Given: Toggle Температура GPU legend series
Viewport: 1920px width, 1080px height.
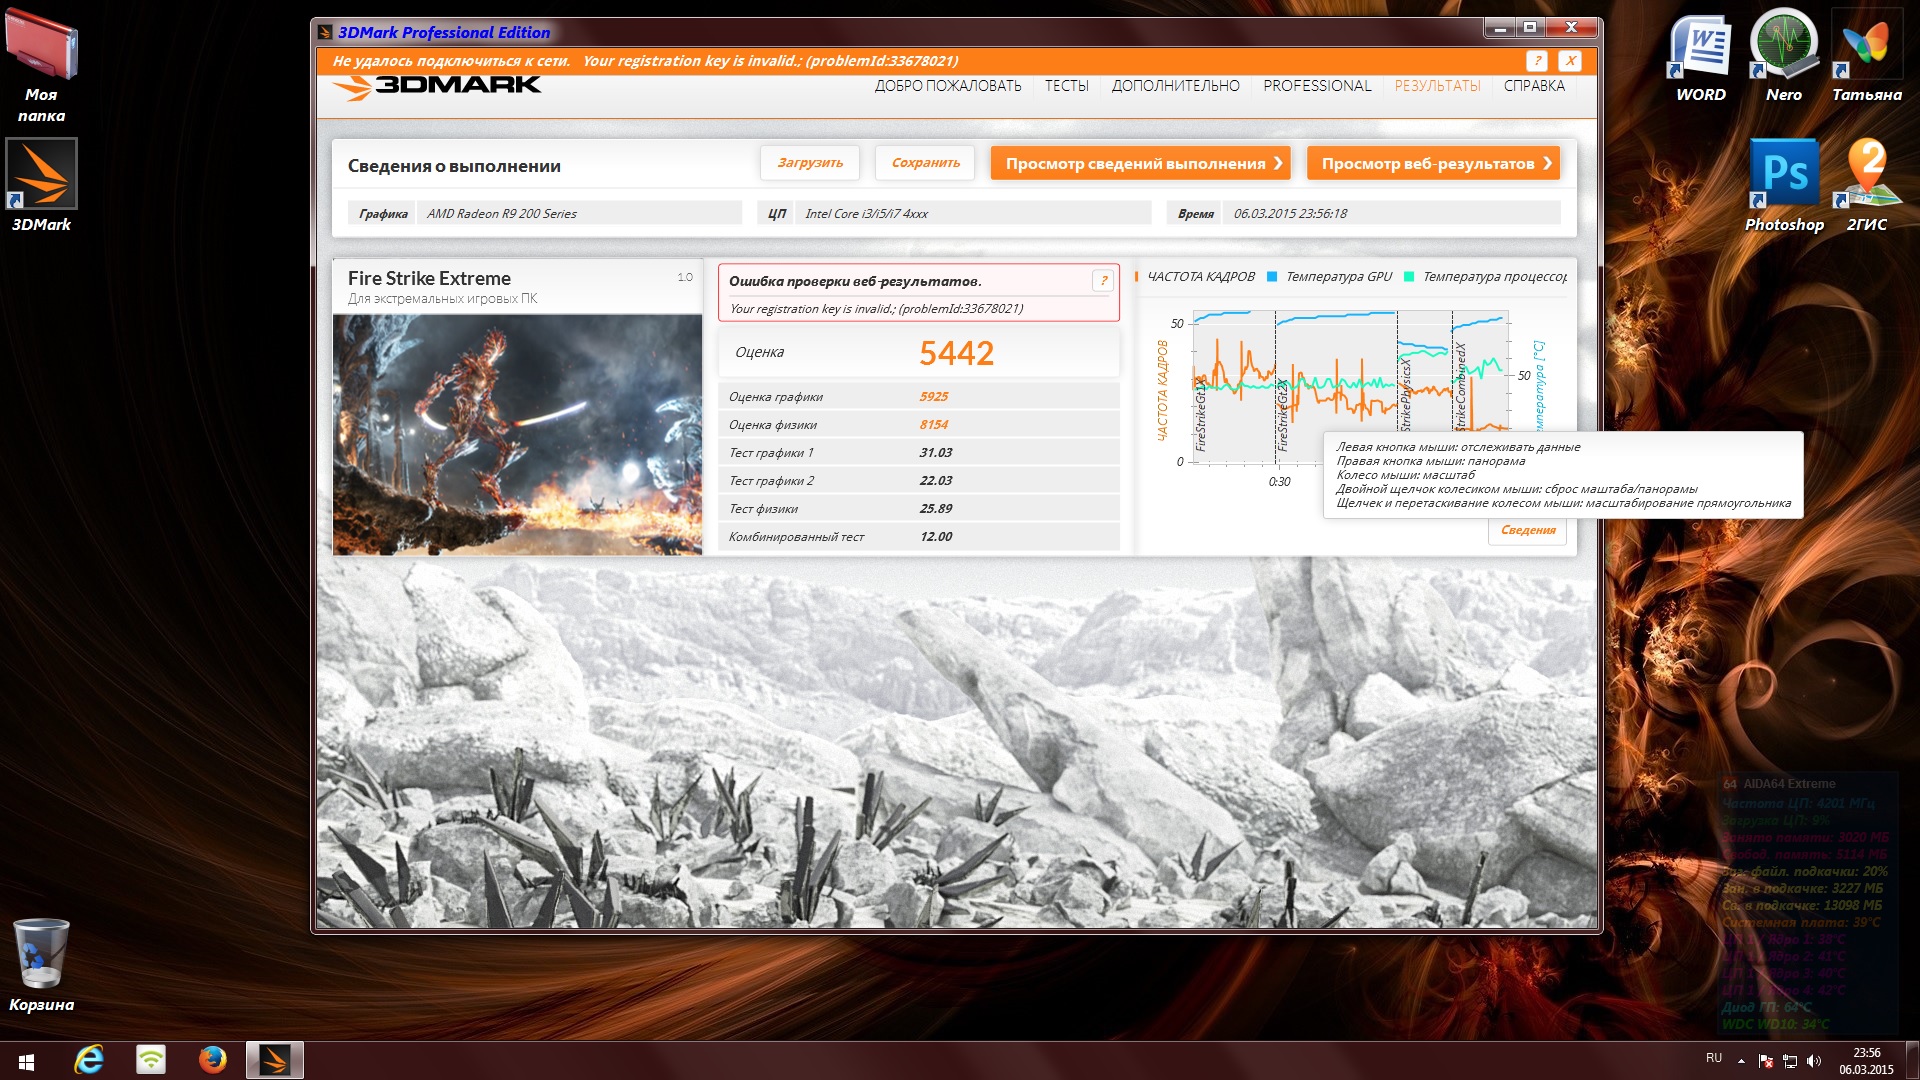Looking at the screenshot, I should (x=1338, y=277).
